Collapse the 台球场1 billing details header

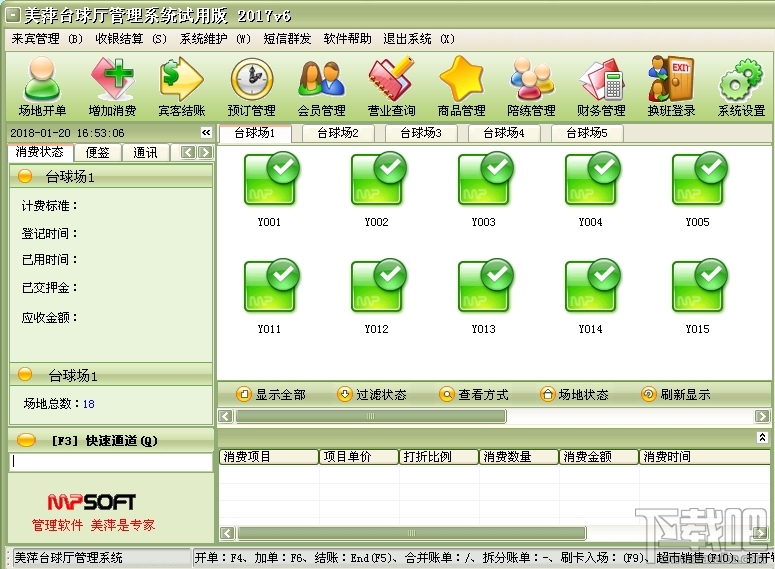click(111, 176)
